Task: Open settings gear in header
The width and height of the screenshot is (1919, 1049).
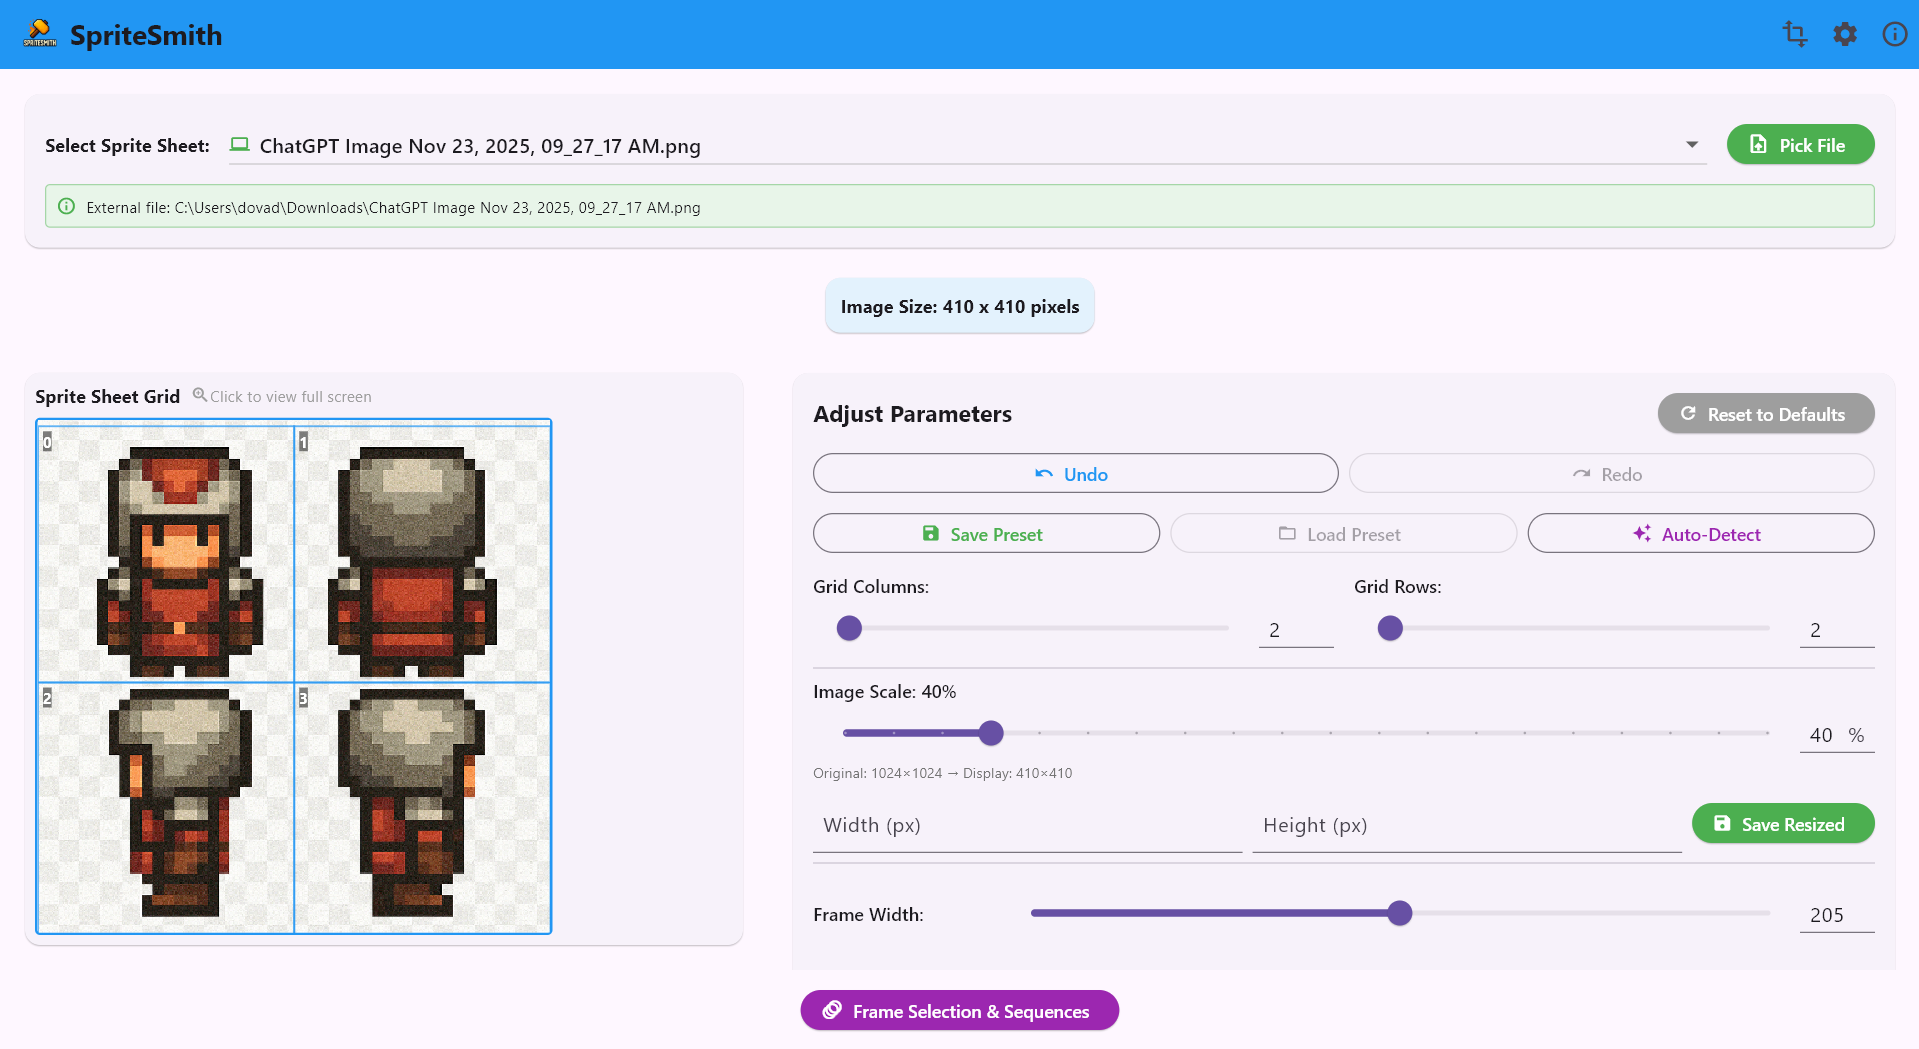Action: tap(1845, 34)
